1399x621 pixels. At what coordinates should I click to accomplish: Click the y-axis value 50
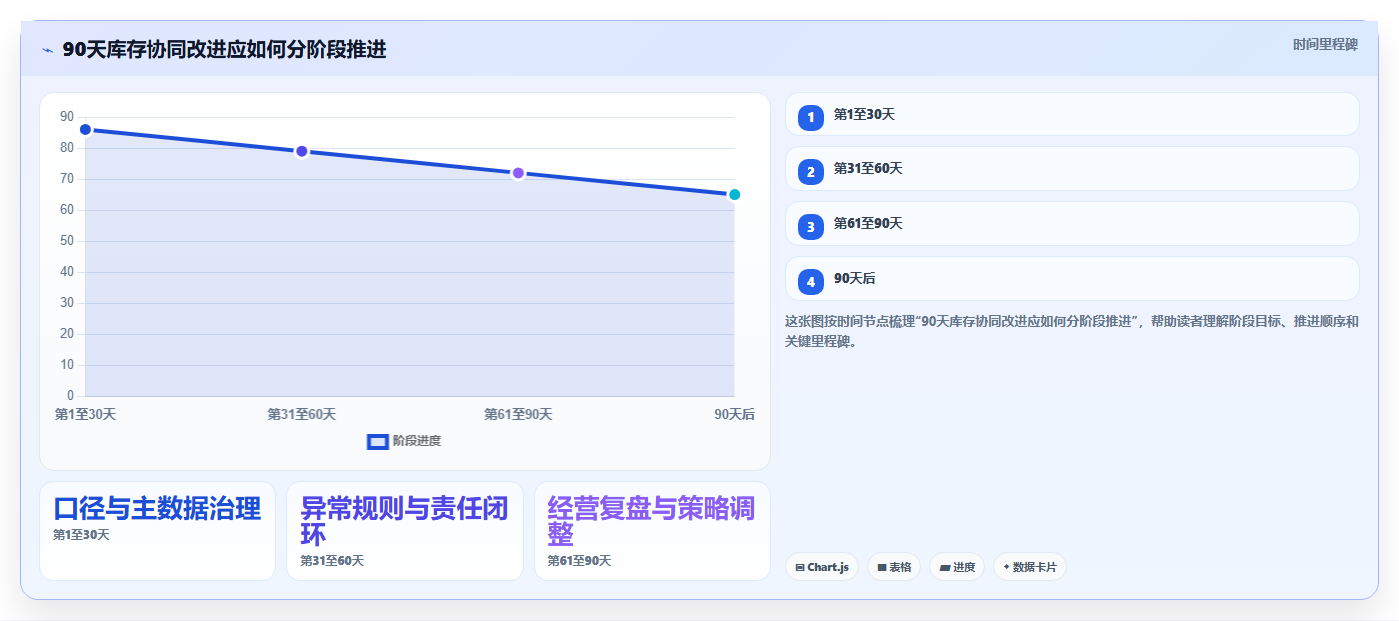click(x=67, y=241)
